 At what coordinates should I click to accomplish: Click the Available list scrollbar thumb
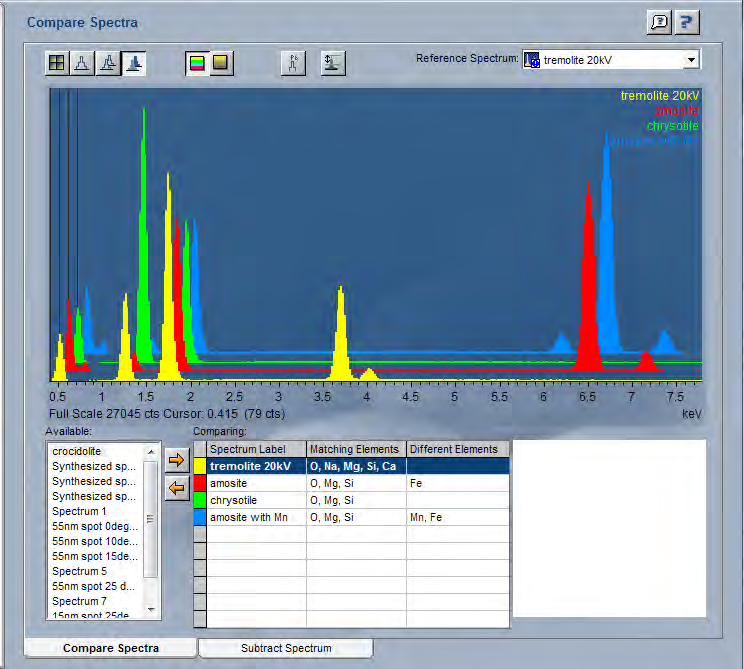(x=150, y=519)
